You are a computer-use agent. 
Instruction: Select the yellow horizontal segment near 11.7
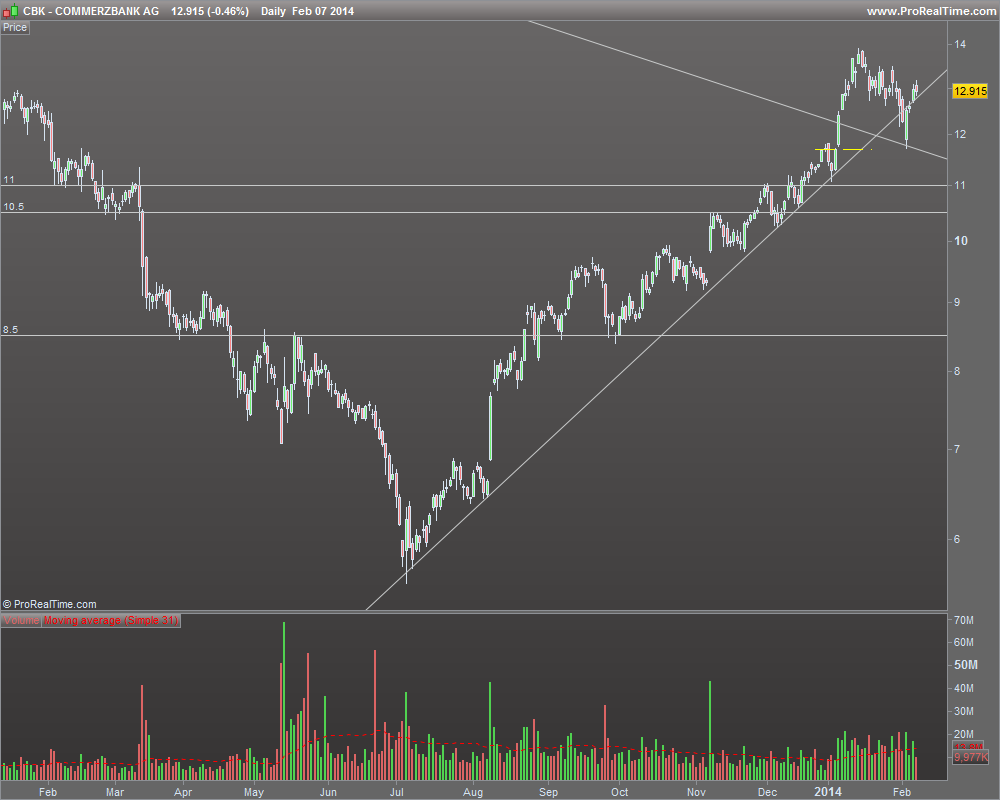pyautogui.click(x=843, y=149)
